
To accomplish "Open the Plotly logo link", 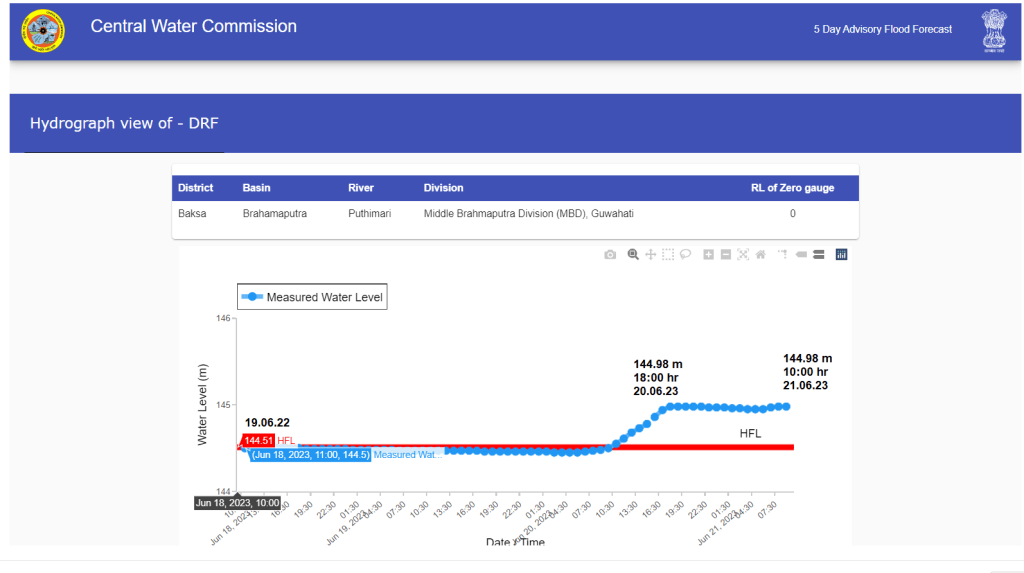I will [841, 255].
